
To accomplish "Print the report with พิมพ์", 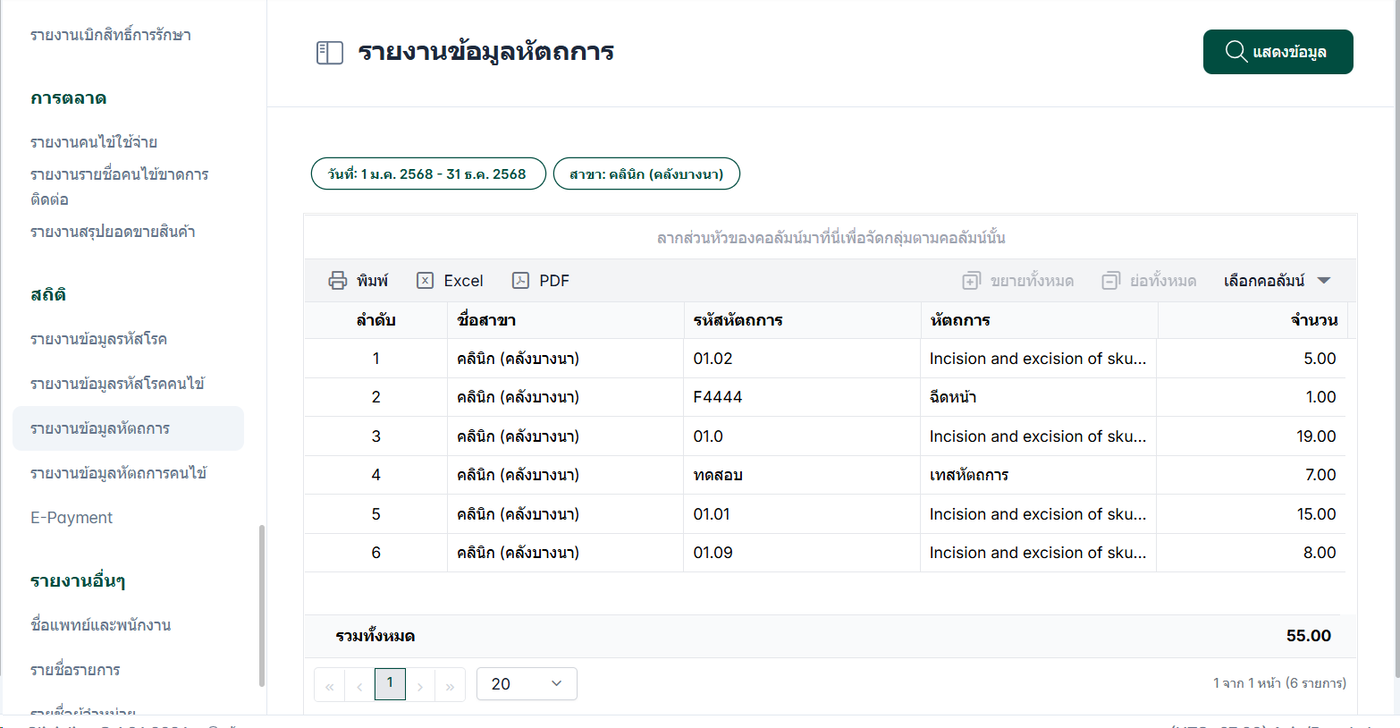I will click(358, 281).
